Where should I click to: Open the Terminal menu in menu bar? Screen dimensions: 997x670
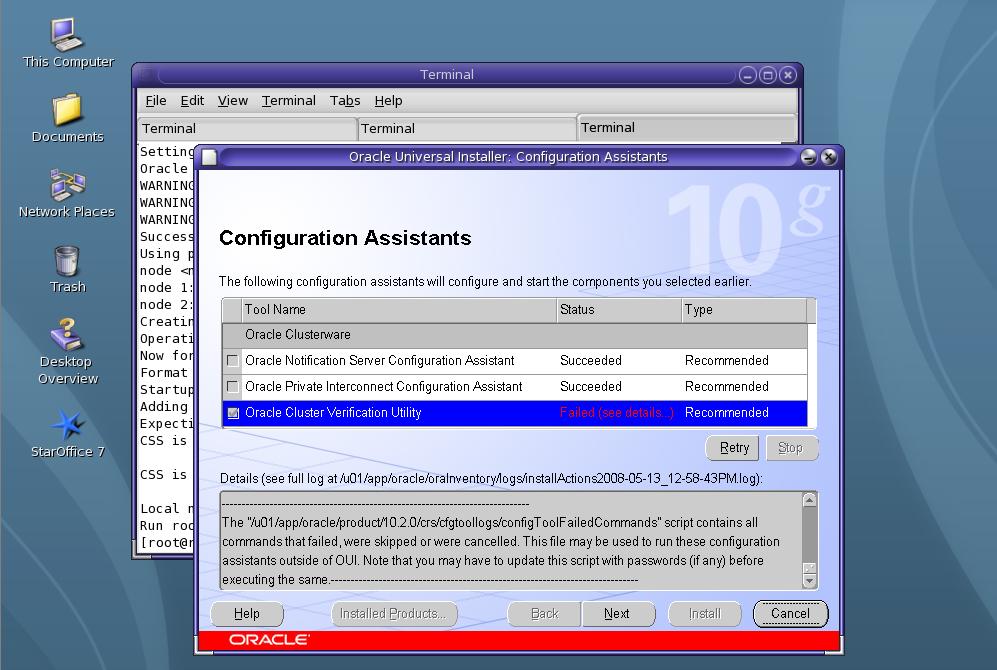tap(289, 100)
